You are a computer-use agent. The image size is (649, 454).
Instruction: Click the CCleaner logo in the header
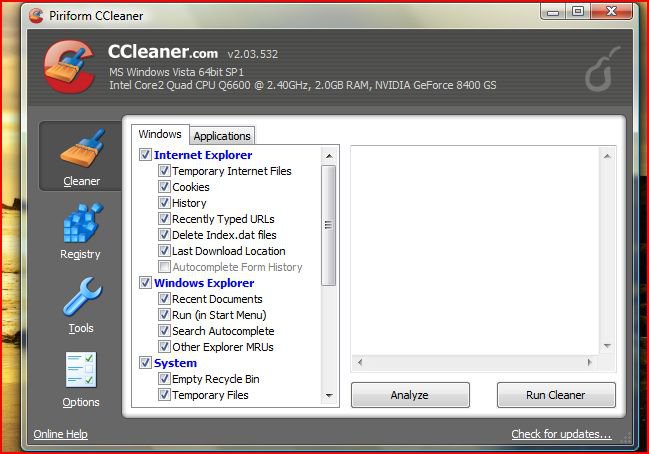point(70,66)
